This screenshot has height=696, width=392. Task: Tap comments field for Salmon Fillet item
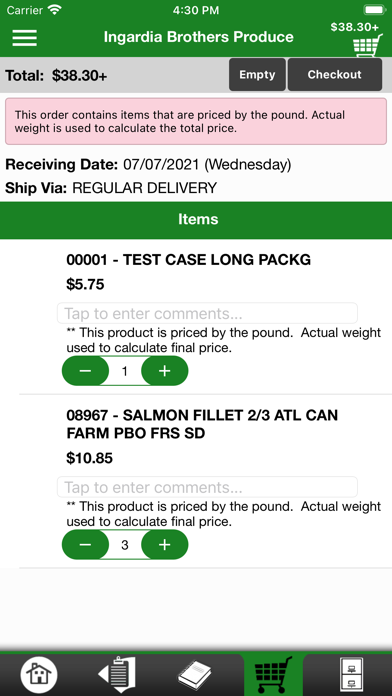click(207, 487)
